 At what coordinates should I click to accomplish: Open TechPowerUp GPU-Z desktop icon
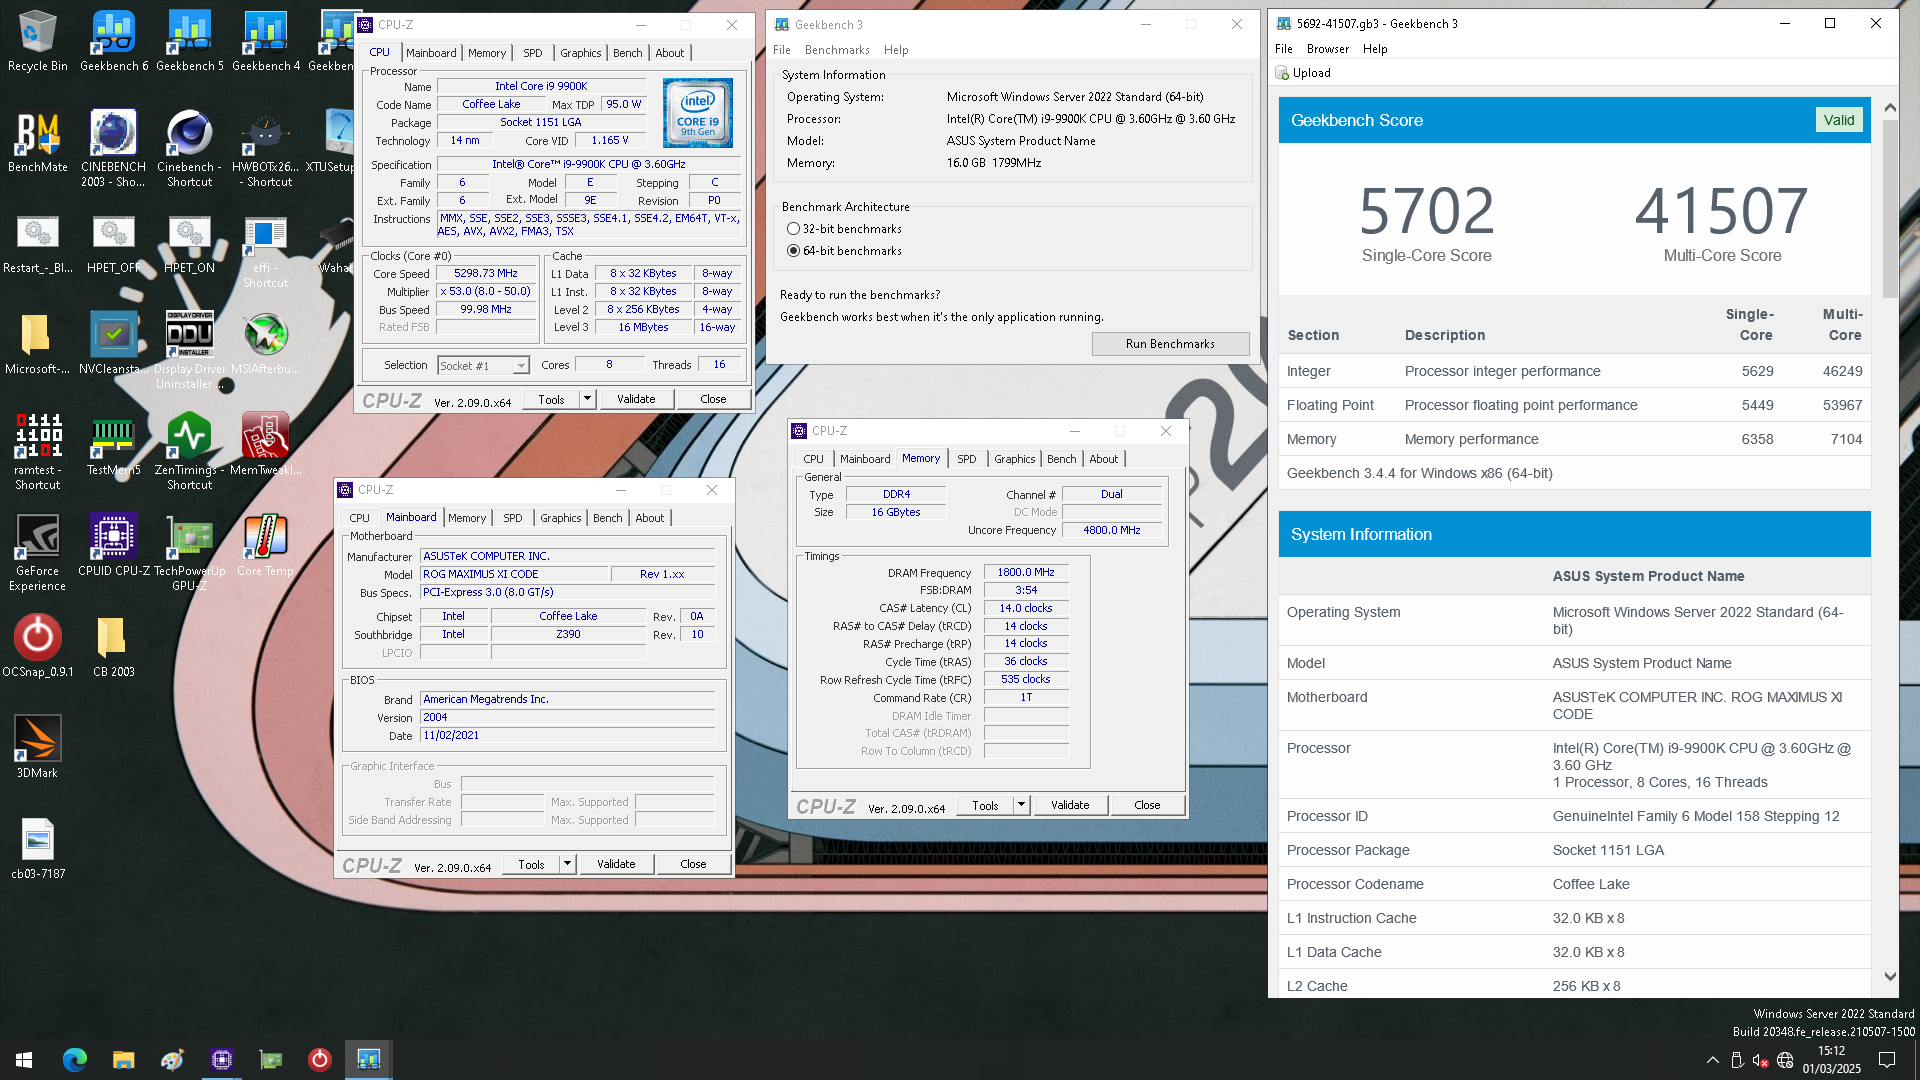[x=190, y=553]
